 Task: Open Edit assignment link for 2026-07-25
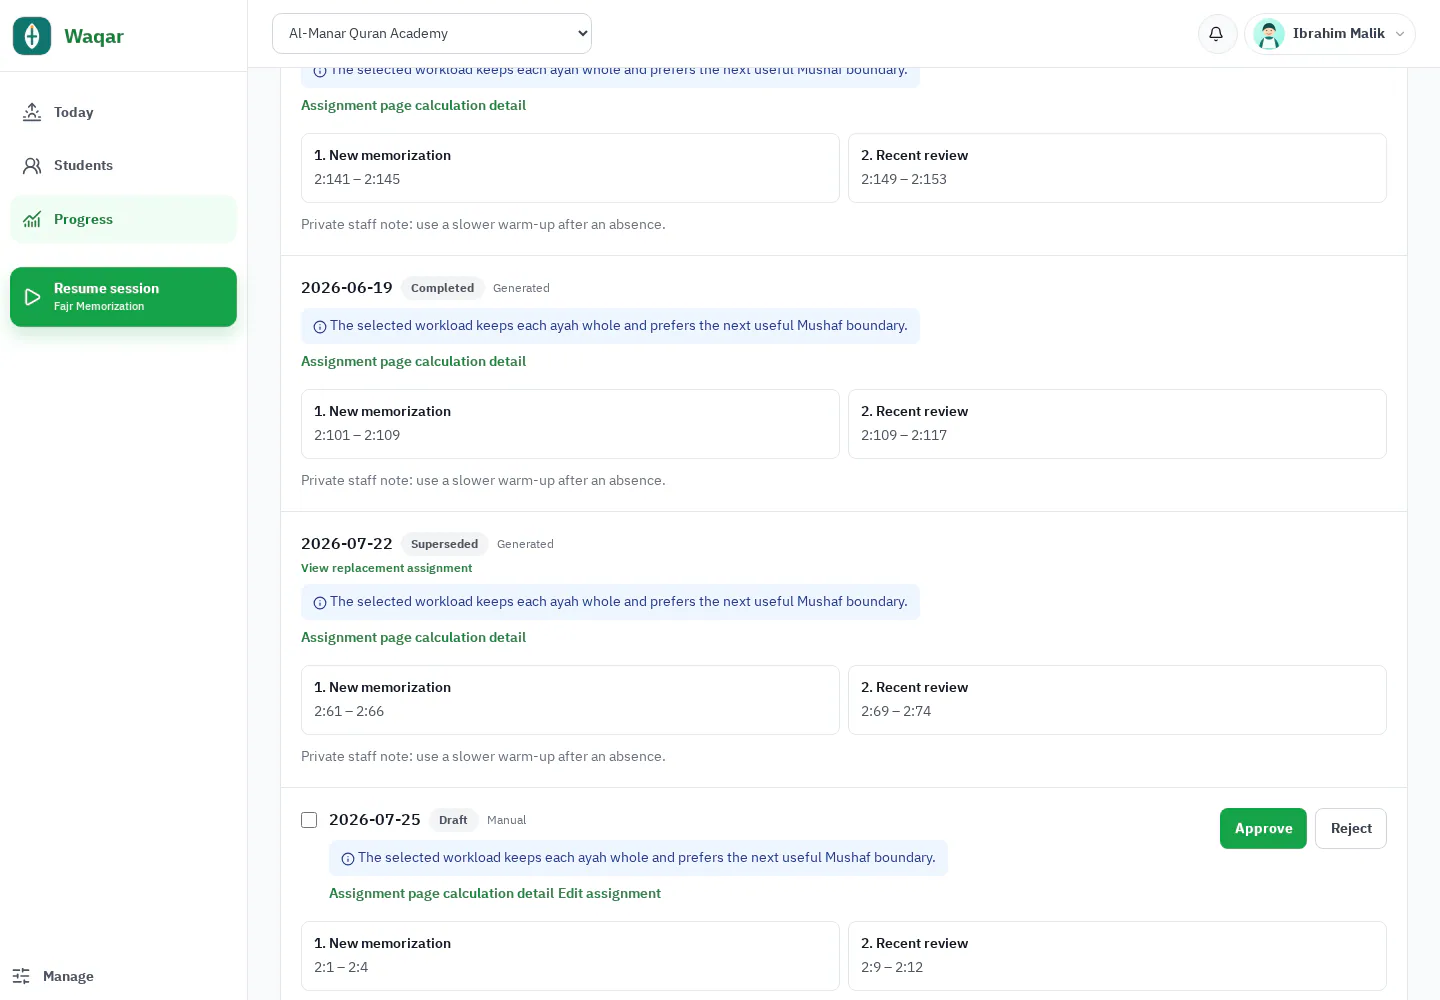point(609,893)
